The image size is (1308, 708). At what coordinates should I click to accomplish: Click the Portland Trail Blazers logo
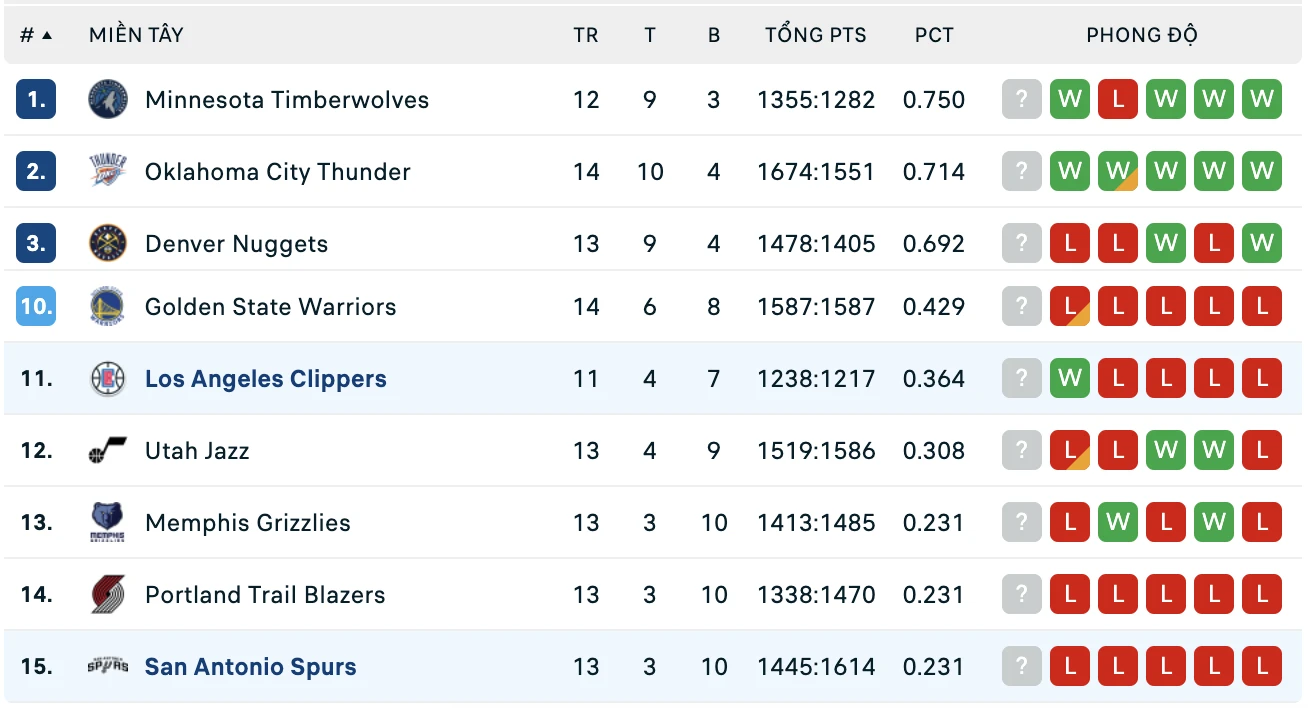pos(108,595)
